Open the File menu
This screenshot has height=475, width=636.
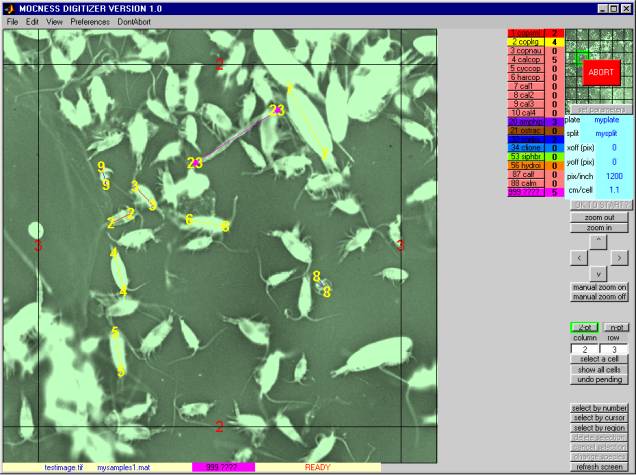[12, 22]
